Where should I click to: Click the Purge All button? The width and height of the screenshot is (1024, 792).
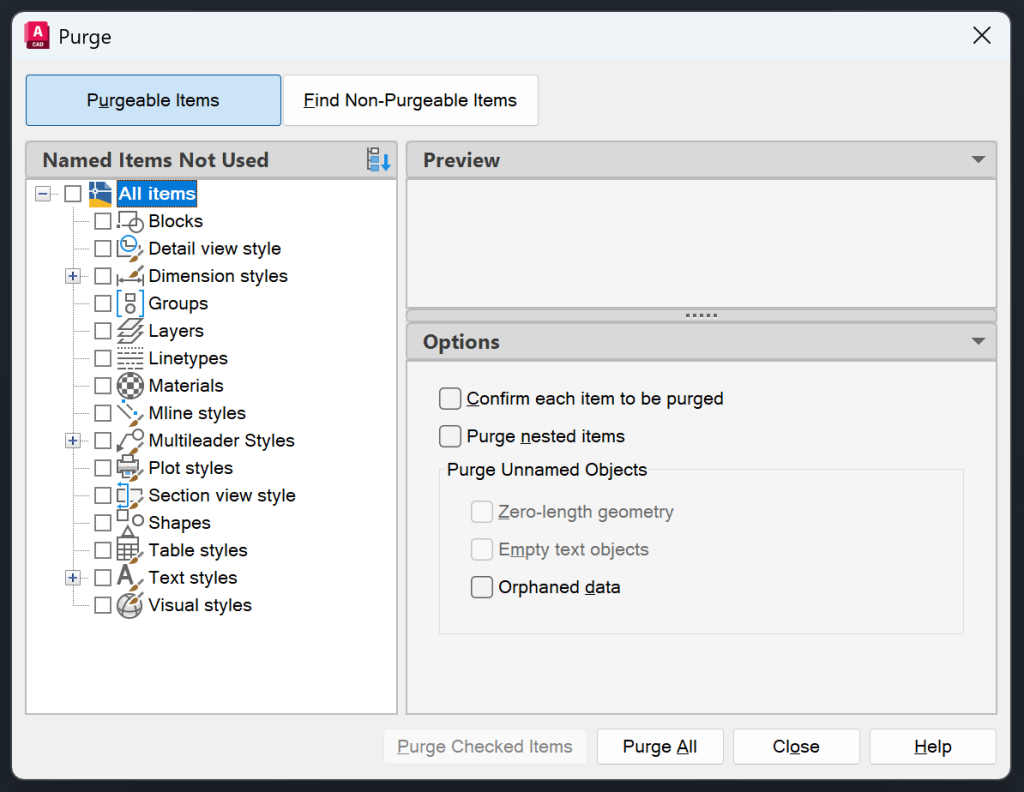[660, 746]
